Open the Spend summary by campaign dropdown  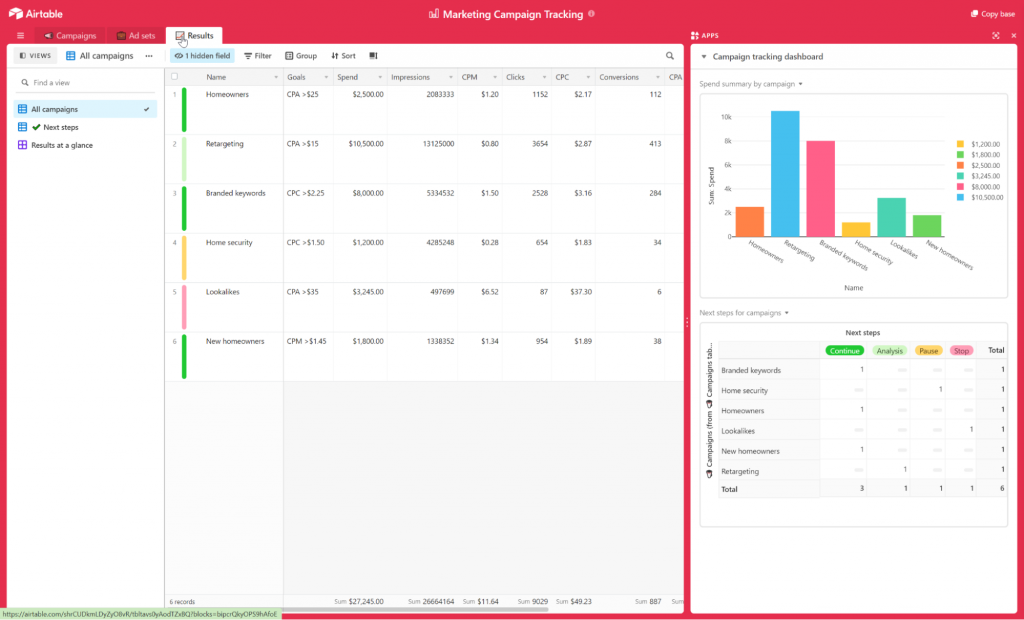pyautogui.click(x=751, y=84)
